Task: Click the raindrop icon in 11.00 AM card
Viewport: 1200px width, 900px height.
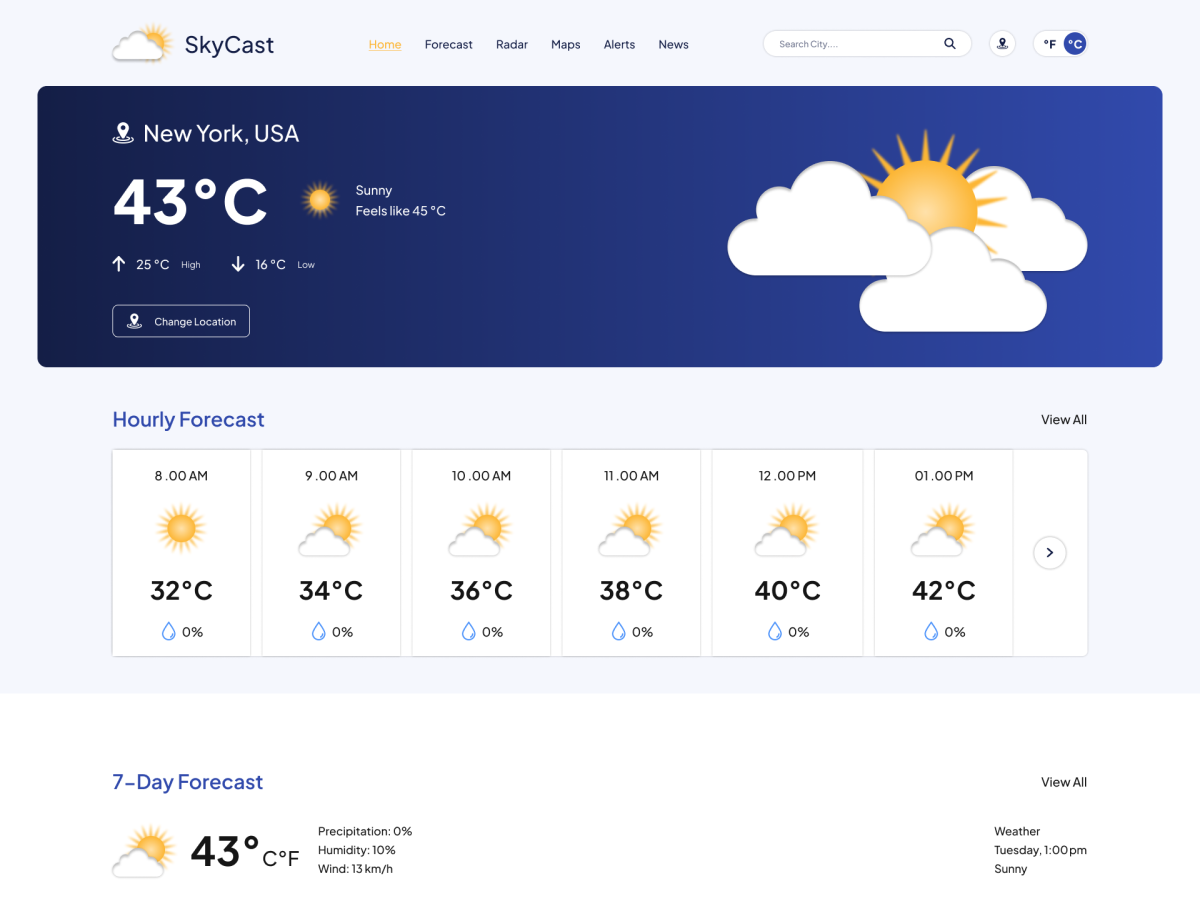Action: pos(619,631)
